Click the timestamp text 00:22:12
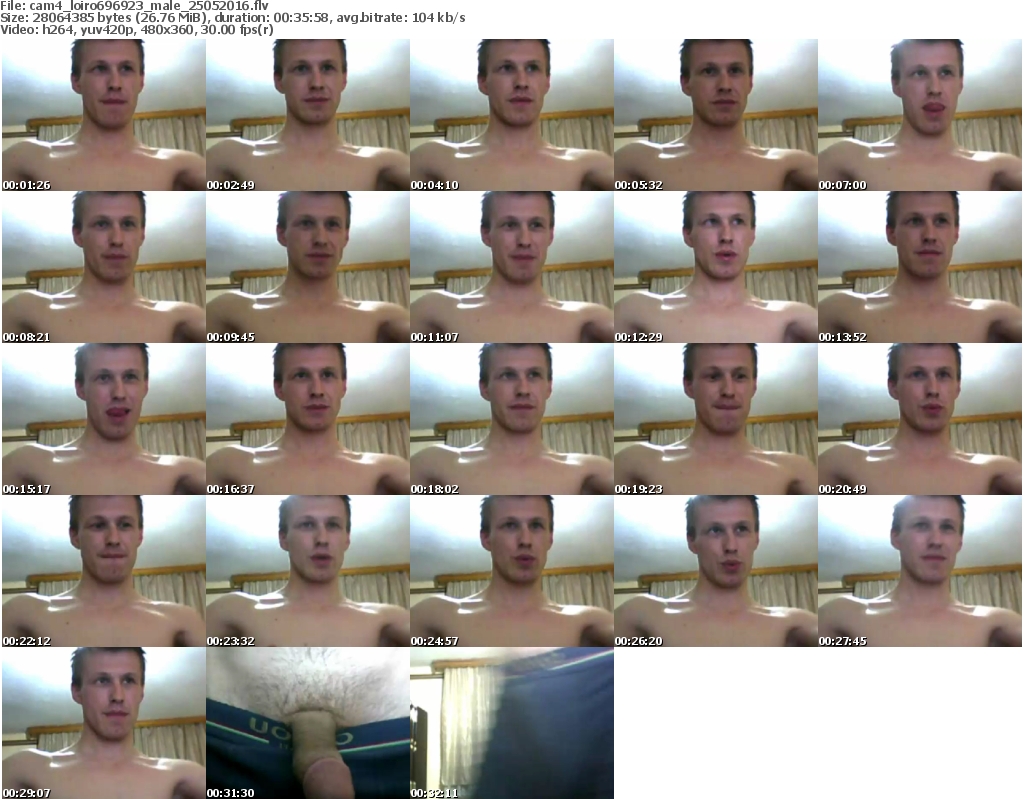 [26, 641]
